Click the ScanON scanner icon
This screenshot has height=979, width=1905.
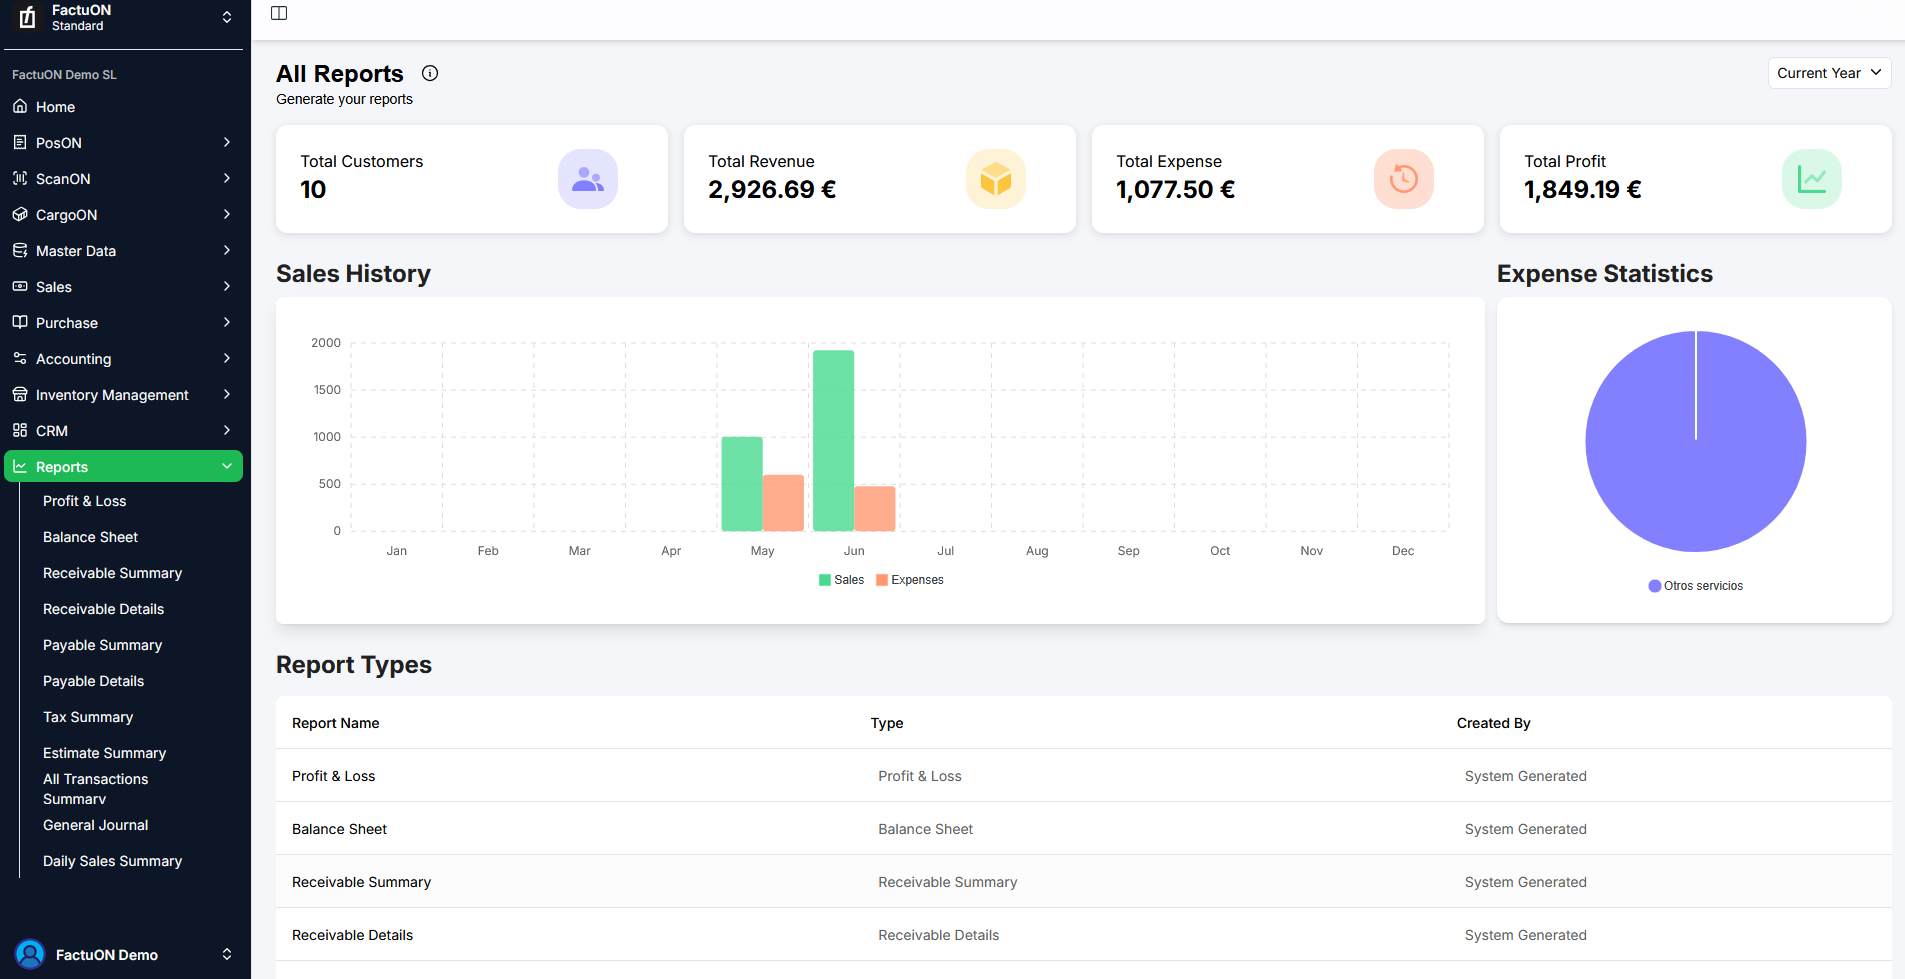[20, 178]
